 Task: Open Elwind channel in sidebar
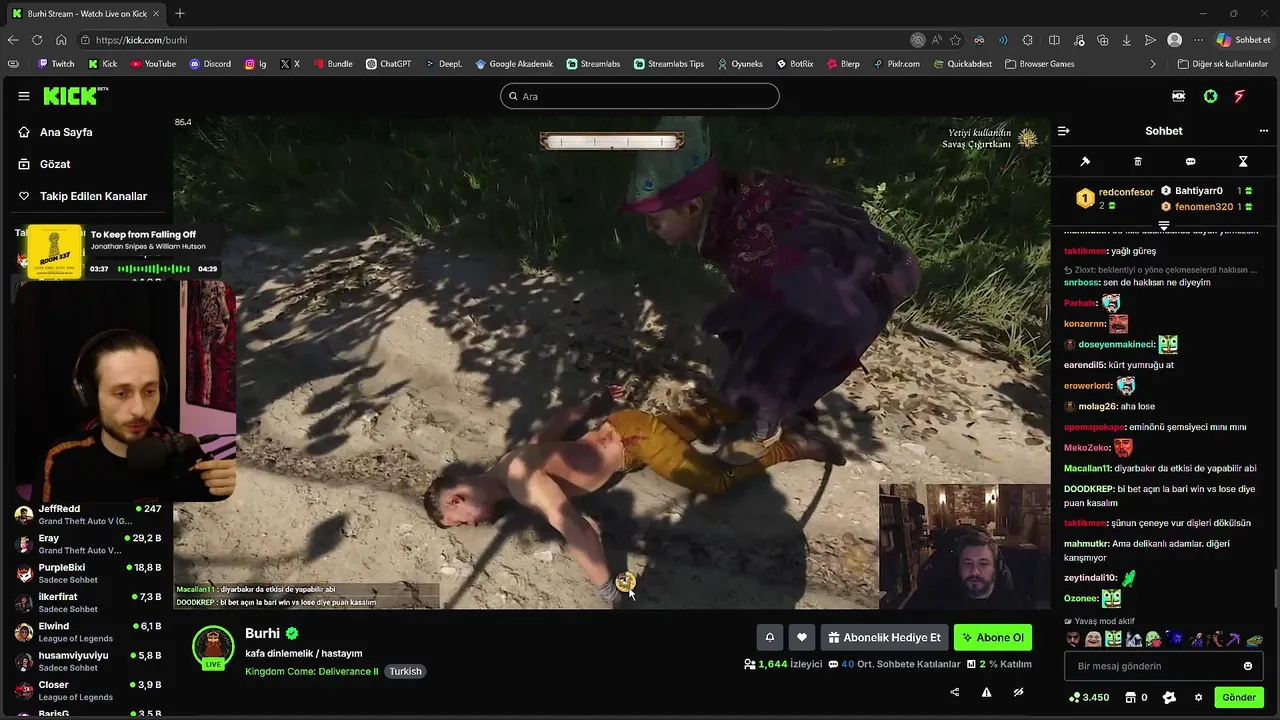(x=88, y=632)
